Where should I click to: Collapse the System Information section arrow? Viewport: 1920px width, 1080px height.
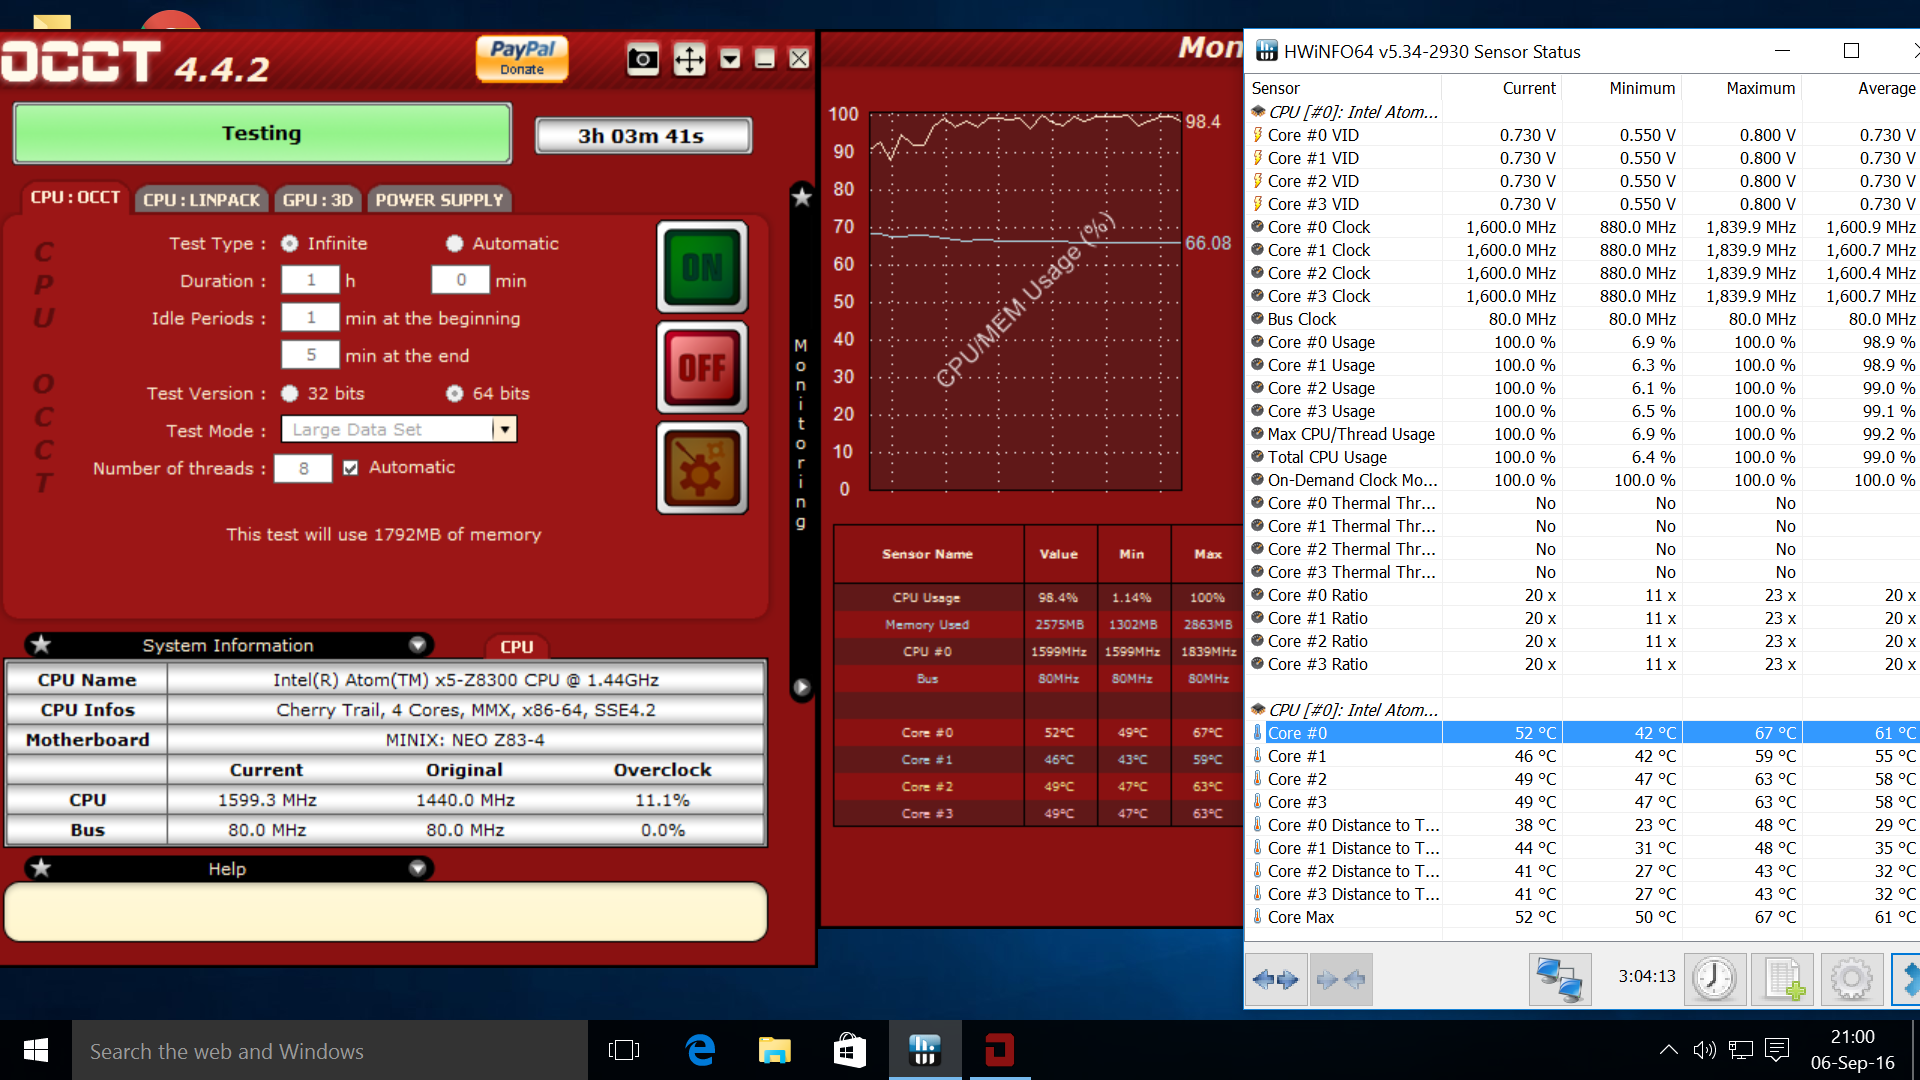point(418,645)
